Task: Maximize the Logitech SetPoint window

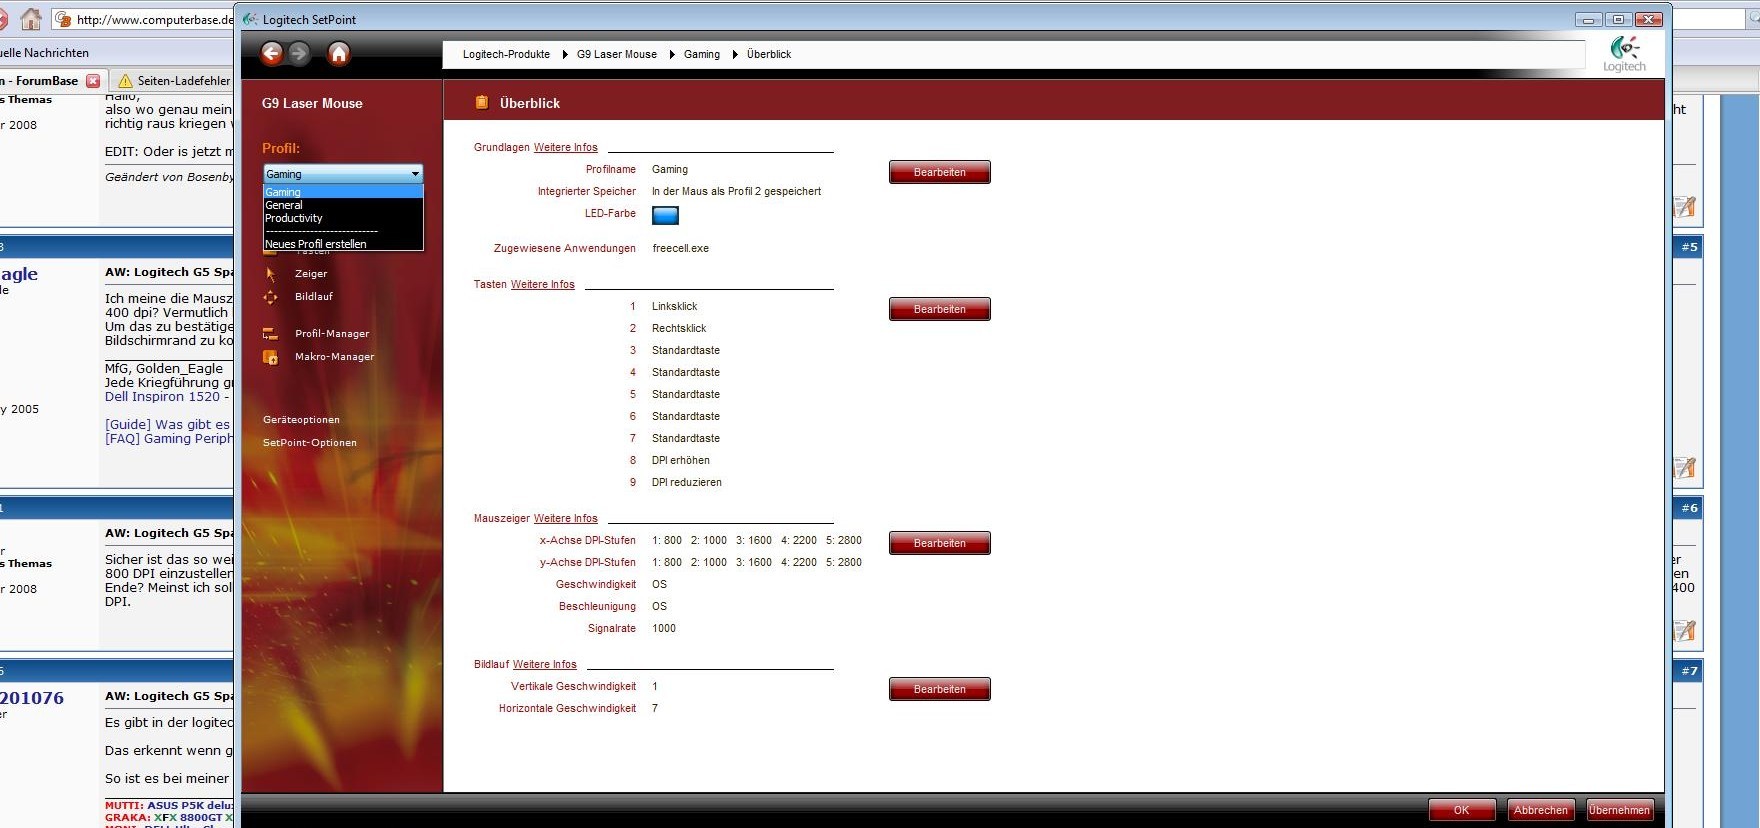Action: (1618, 19)
